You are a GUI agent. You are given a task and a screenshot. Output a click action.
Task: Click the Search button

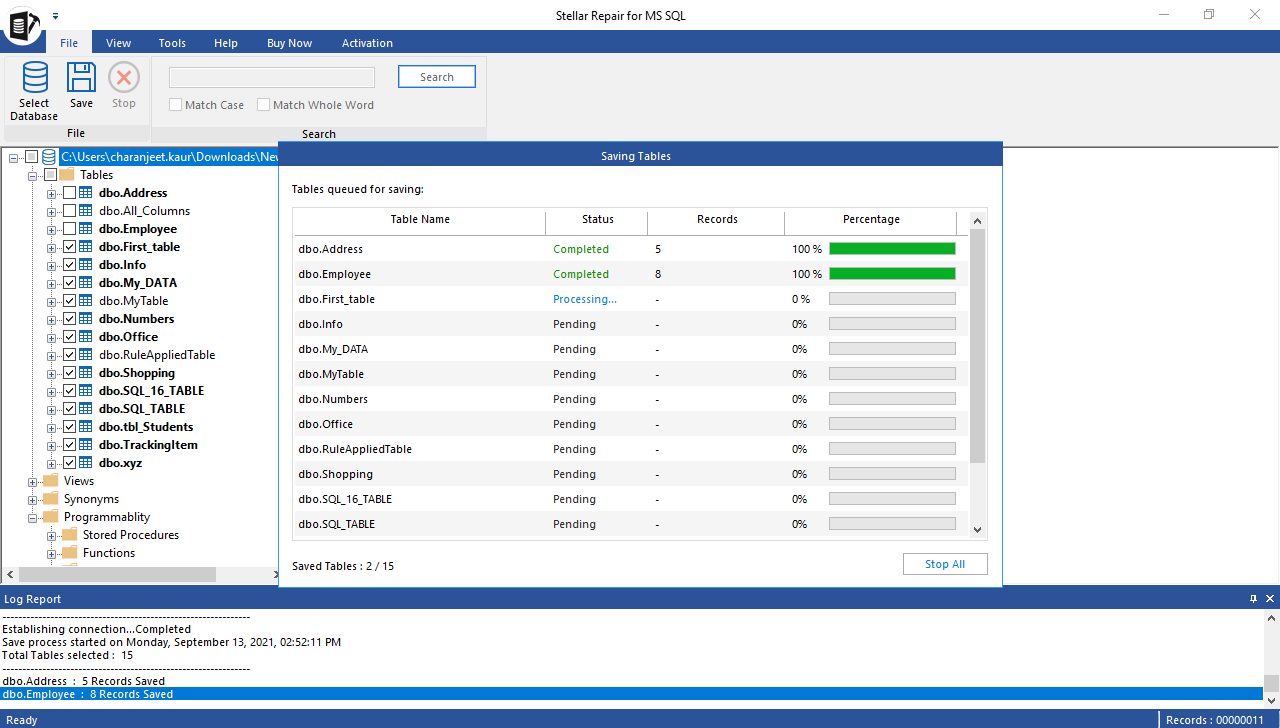pyautogui.click(x=437, y=77)
